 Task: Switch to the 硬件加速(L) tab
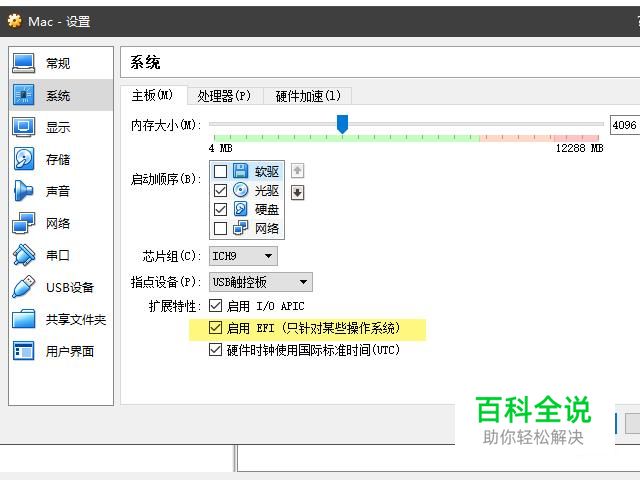308,96
